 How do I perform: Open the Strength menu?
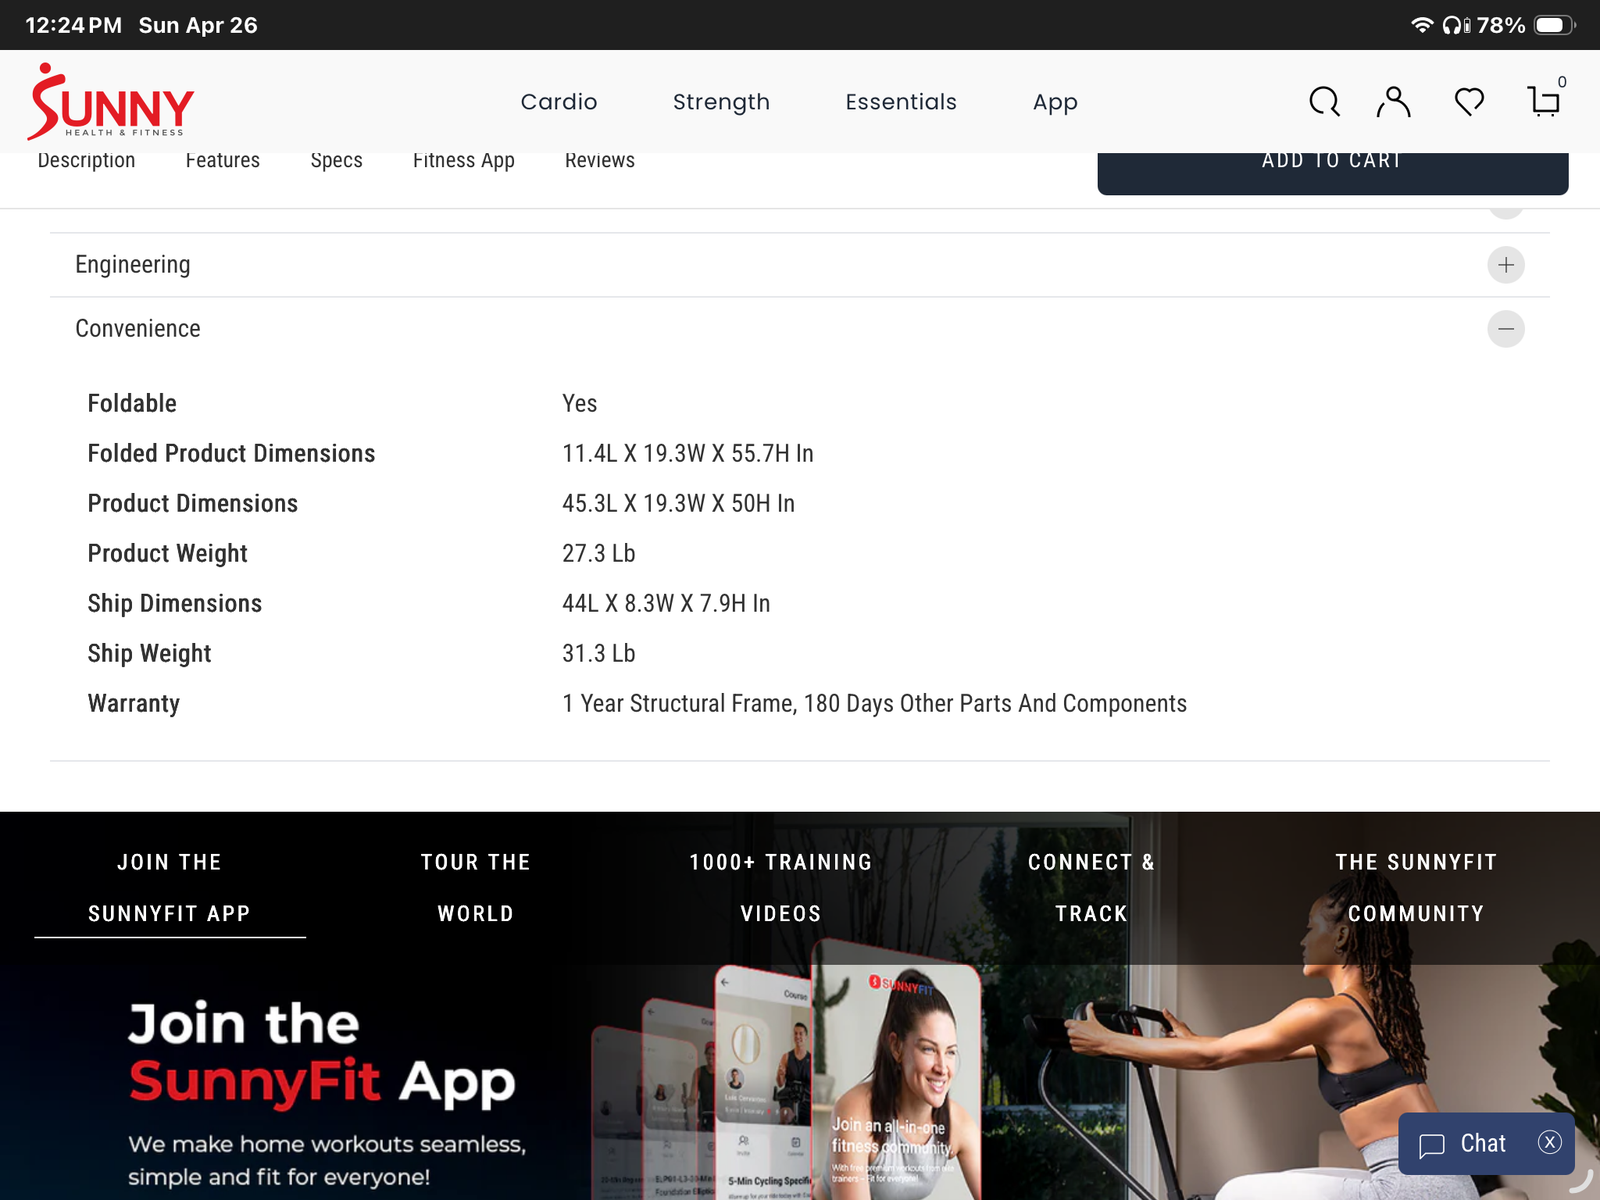tap(721, 102)
